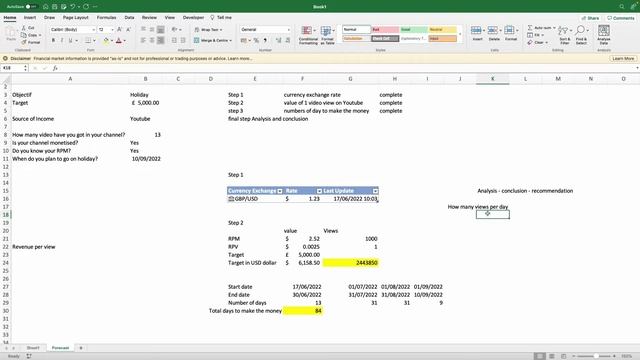Toggle Italic formatting
The image size is (640, 360).
pyautogui.click(x=62, y=40)
